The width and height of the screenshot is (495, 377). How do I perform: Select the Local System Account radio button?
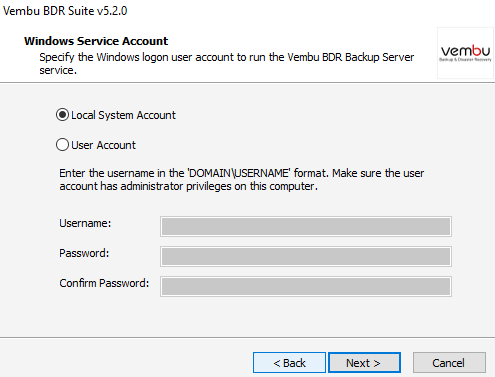[62, 115]
